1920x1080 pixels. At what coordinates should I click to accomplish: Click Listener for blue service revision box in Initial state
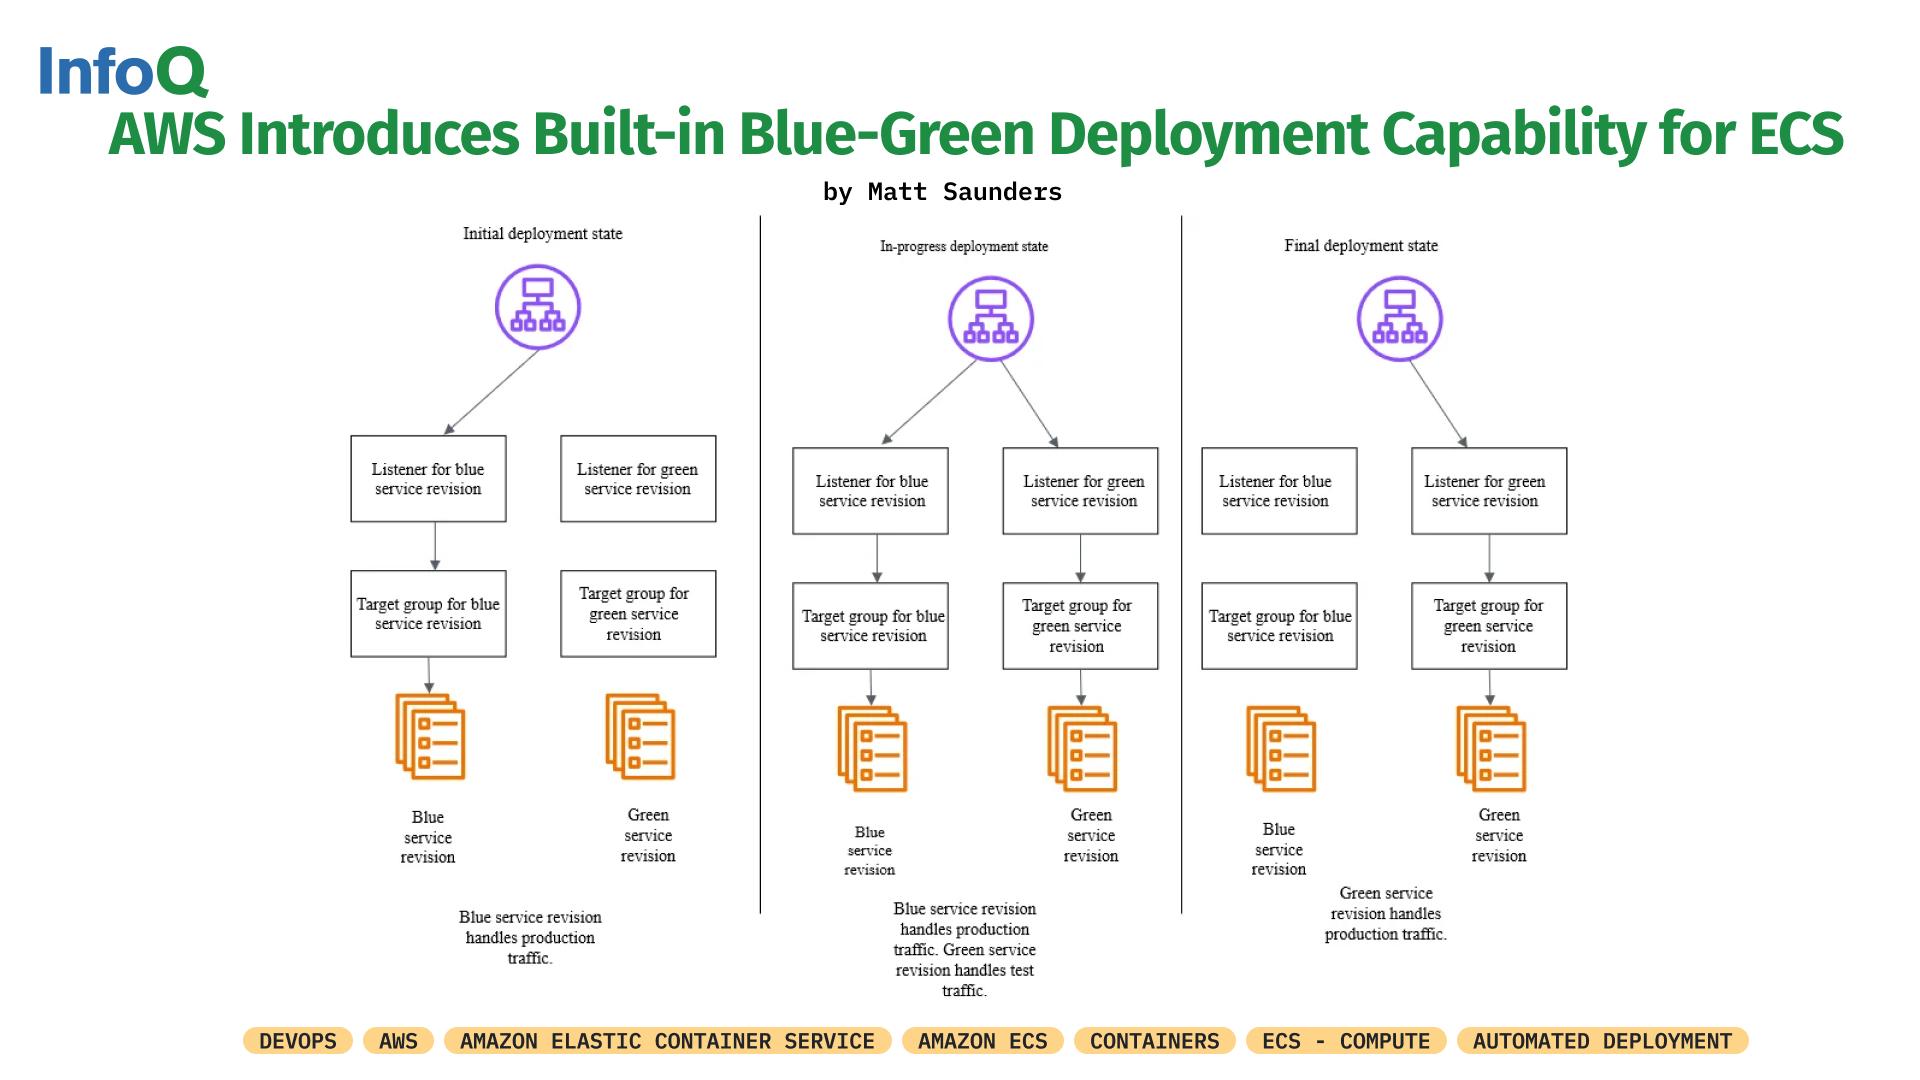click(x=428, y=479)
